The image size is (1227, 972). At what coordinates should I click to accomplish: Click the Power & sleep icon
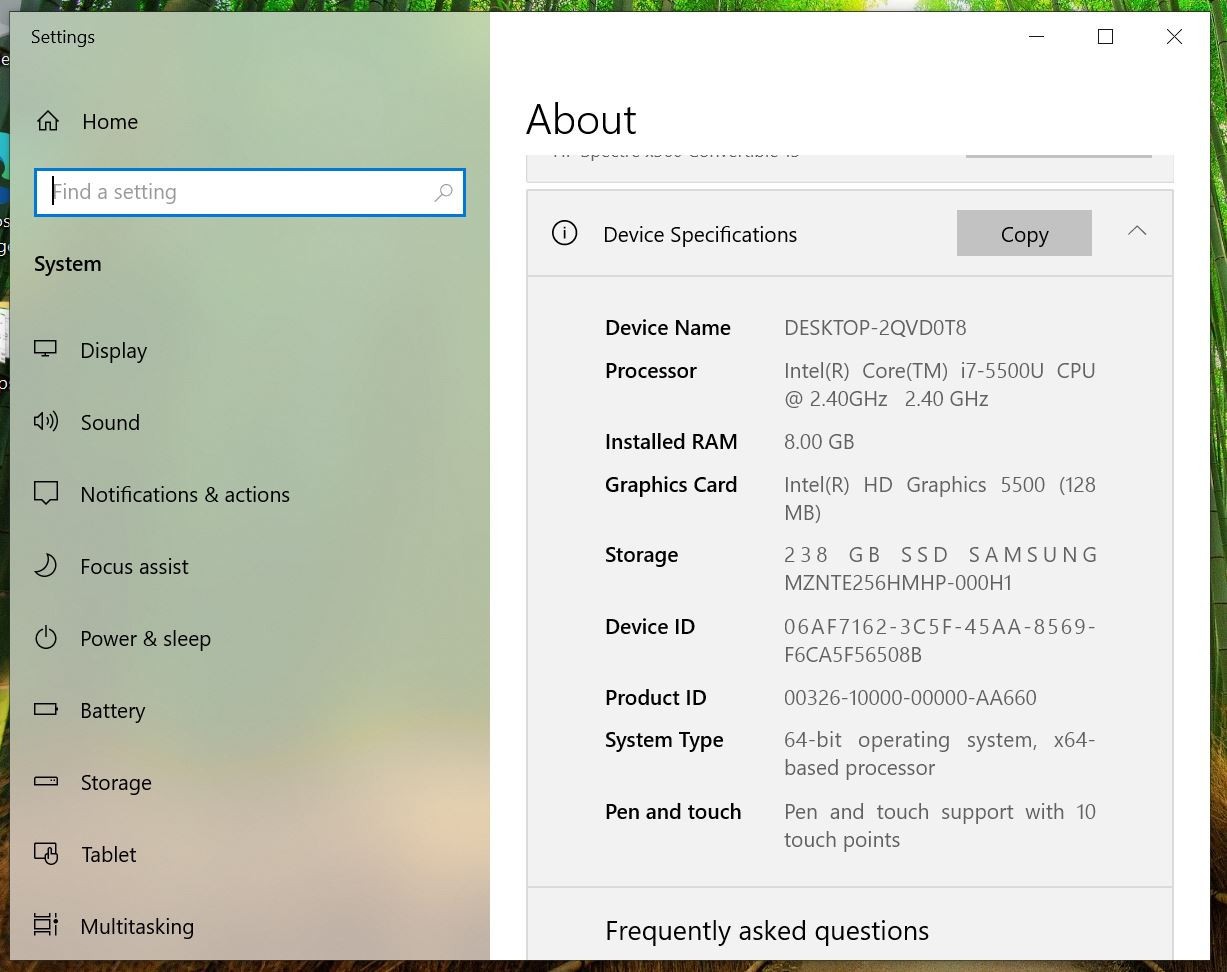pos(46,637)
